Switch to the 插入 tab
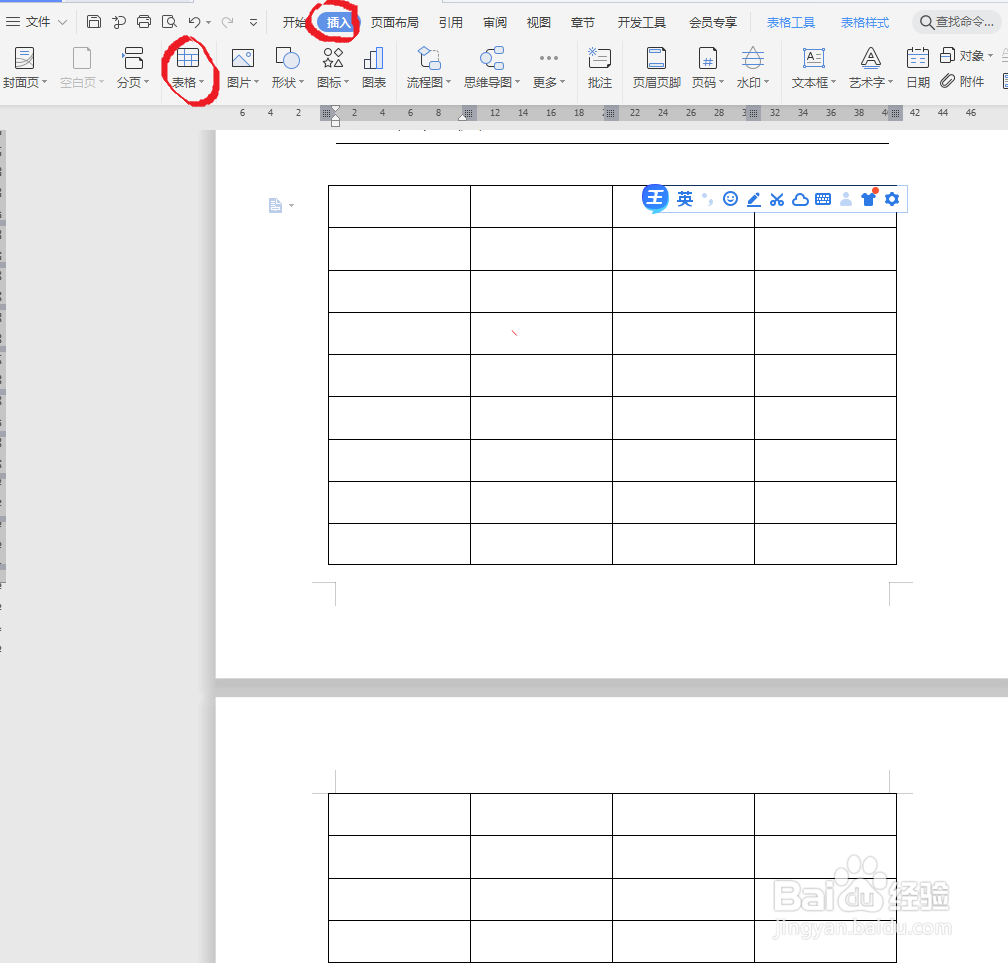This screenshot has height=963, width=1008. tap(338, 22)
